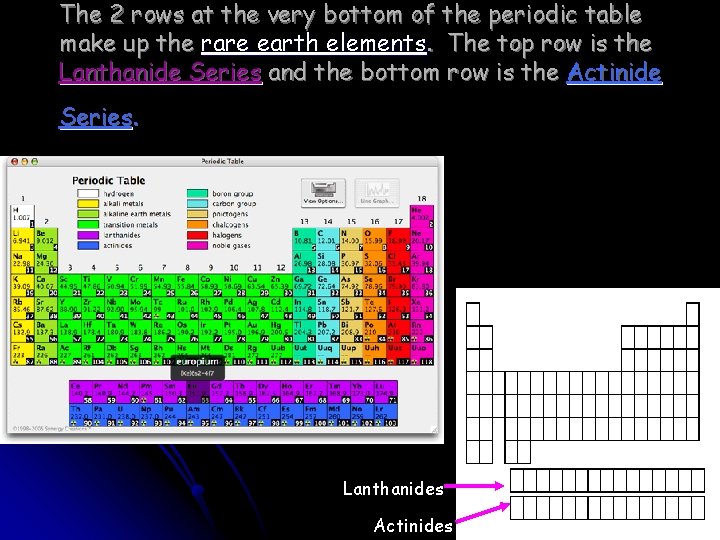Click the 'Periodic Table' legend heading
Viewport: 720px width, 540px height.
pos(108,180)
